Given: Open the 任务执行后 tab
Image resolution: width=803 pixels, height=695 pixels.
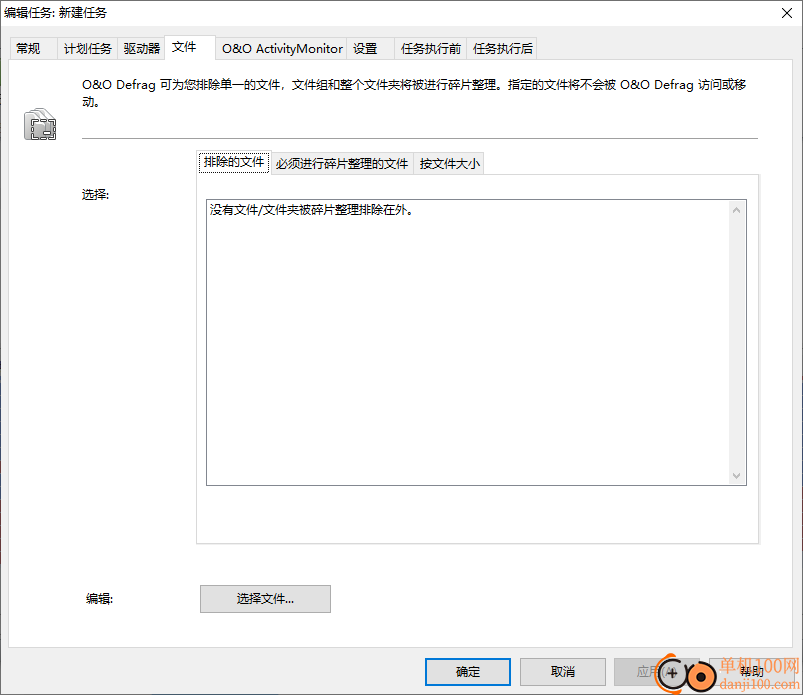Looking at the screenshot, I should (502, 49).
